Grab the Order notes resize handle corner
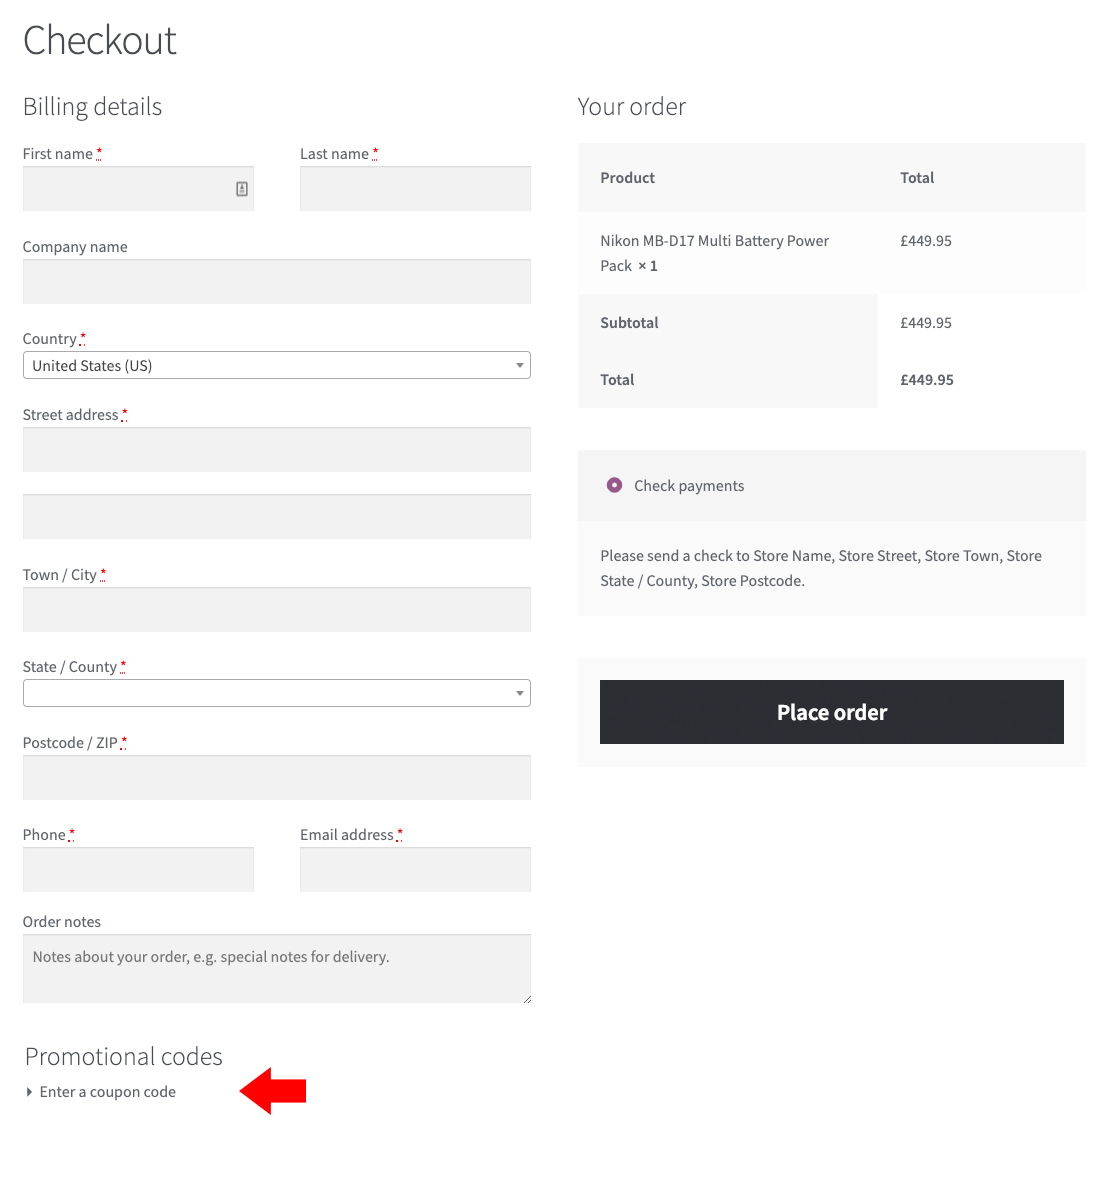This screenshot has width=1108, height=1200. [526, 998]
